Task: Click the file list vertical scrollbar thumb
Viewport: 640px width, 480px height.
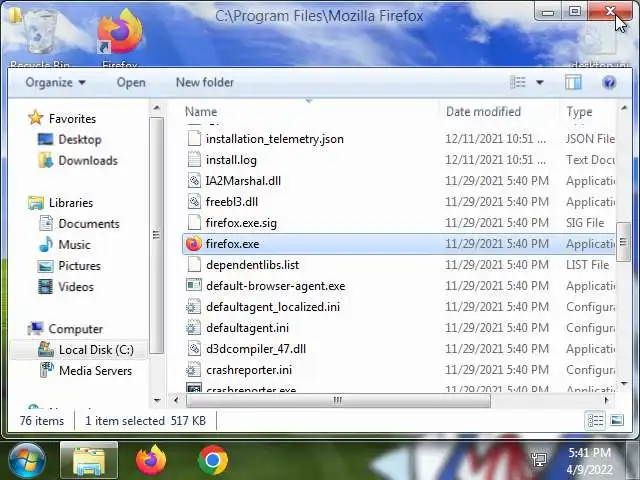Action: pos(623,242)
